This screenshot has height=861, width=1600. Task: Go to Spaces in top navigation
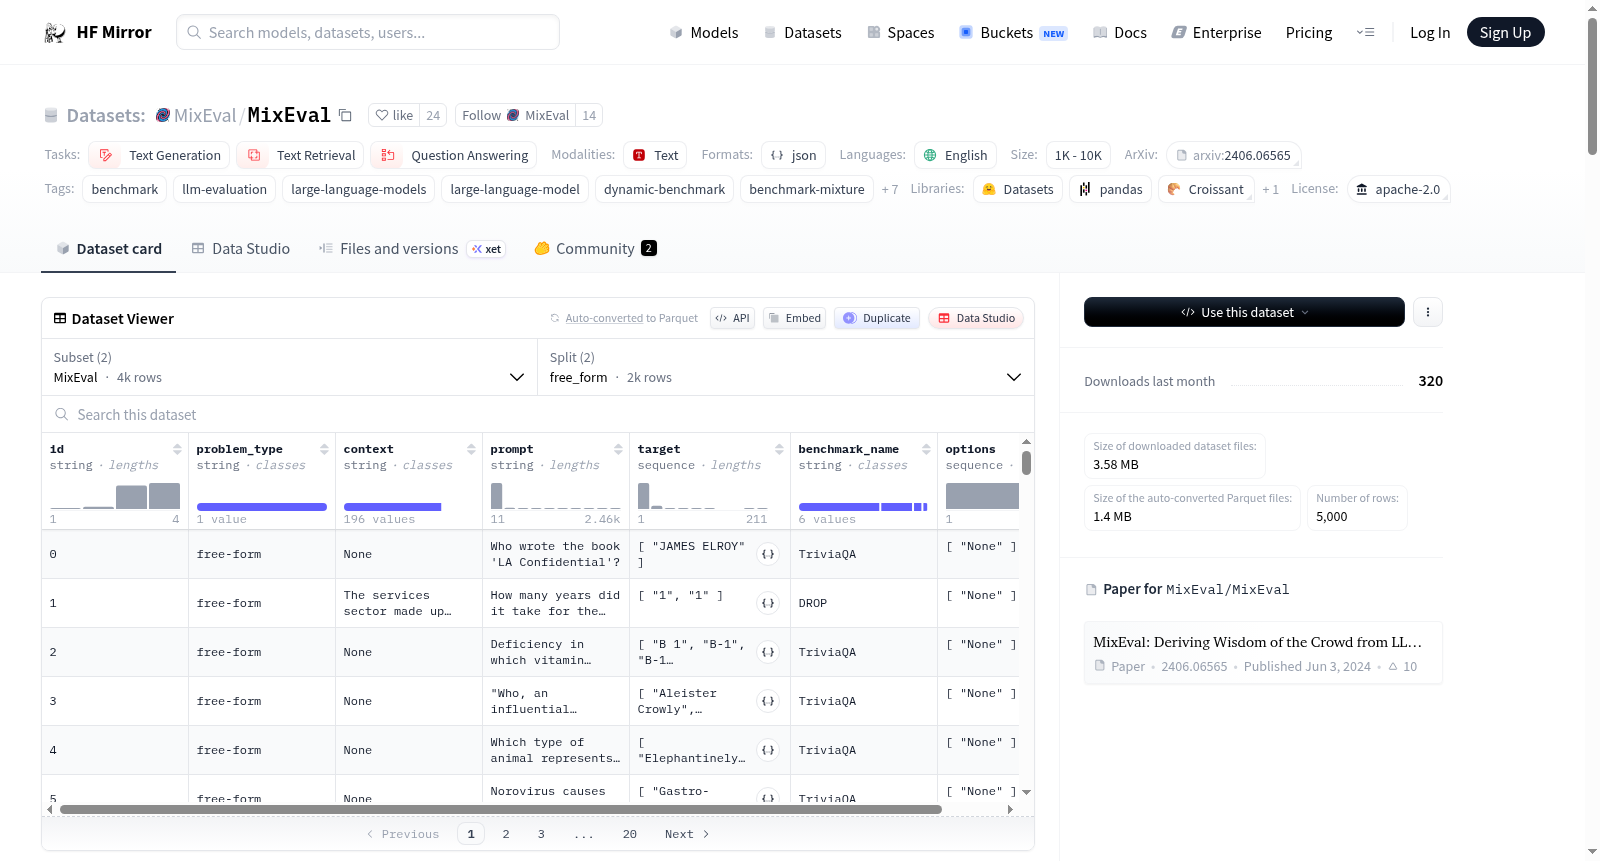pos(901,32)
